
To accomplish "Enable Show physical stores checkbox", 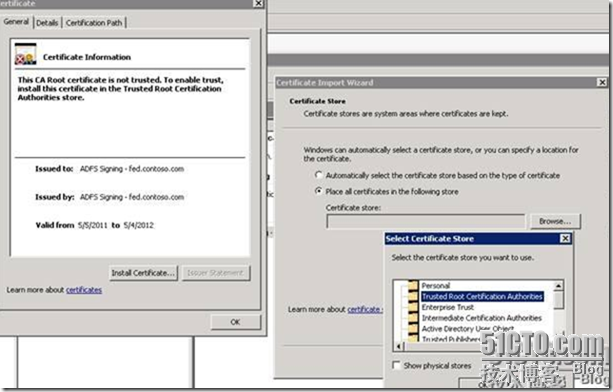I will tap(396, 365).
